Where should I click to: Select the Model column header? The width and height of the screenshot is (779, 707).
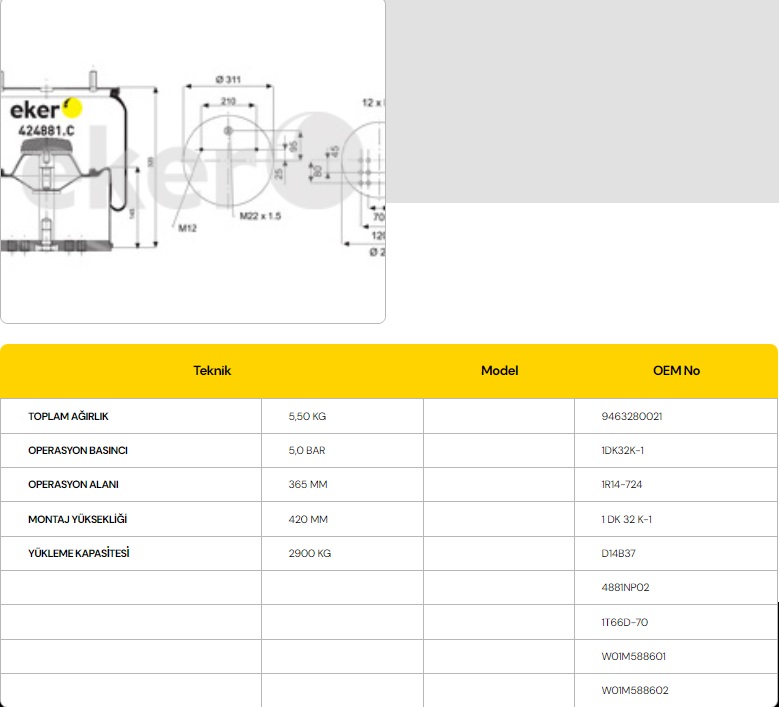(499, 371)
